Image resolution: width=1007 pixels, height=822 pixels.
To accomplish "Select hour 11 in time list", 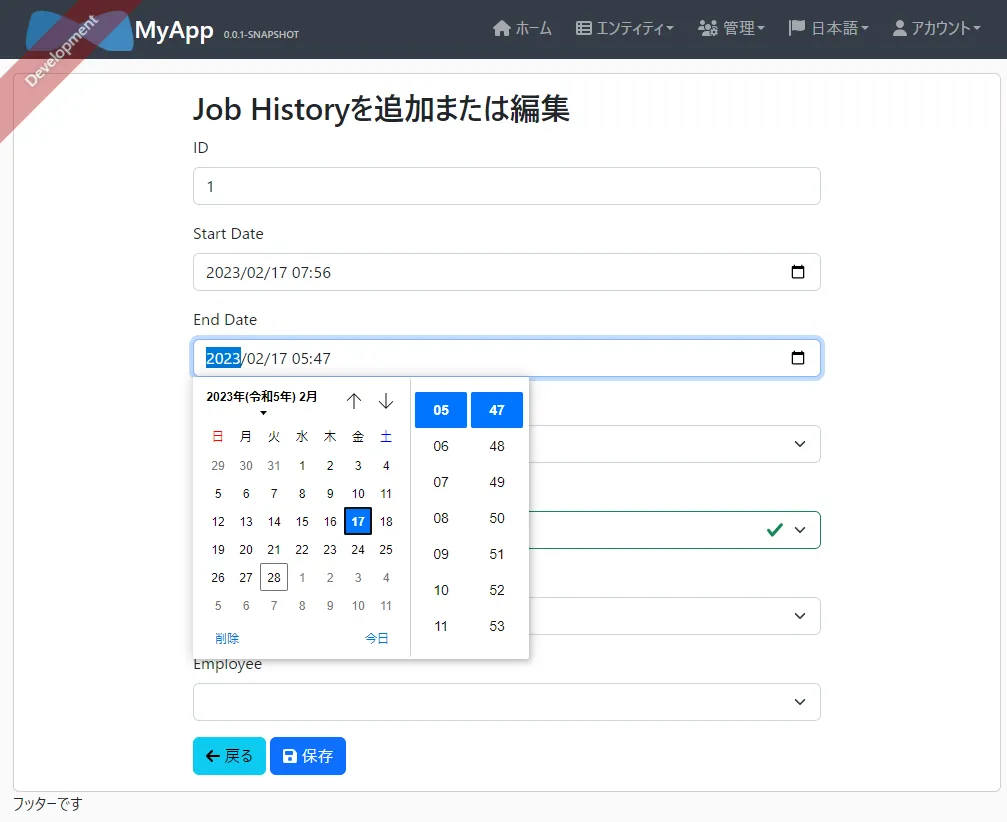I will tap(441, 625).
